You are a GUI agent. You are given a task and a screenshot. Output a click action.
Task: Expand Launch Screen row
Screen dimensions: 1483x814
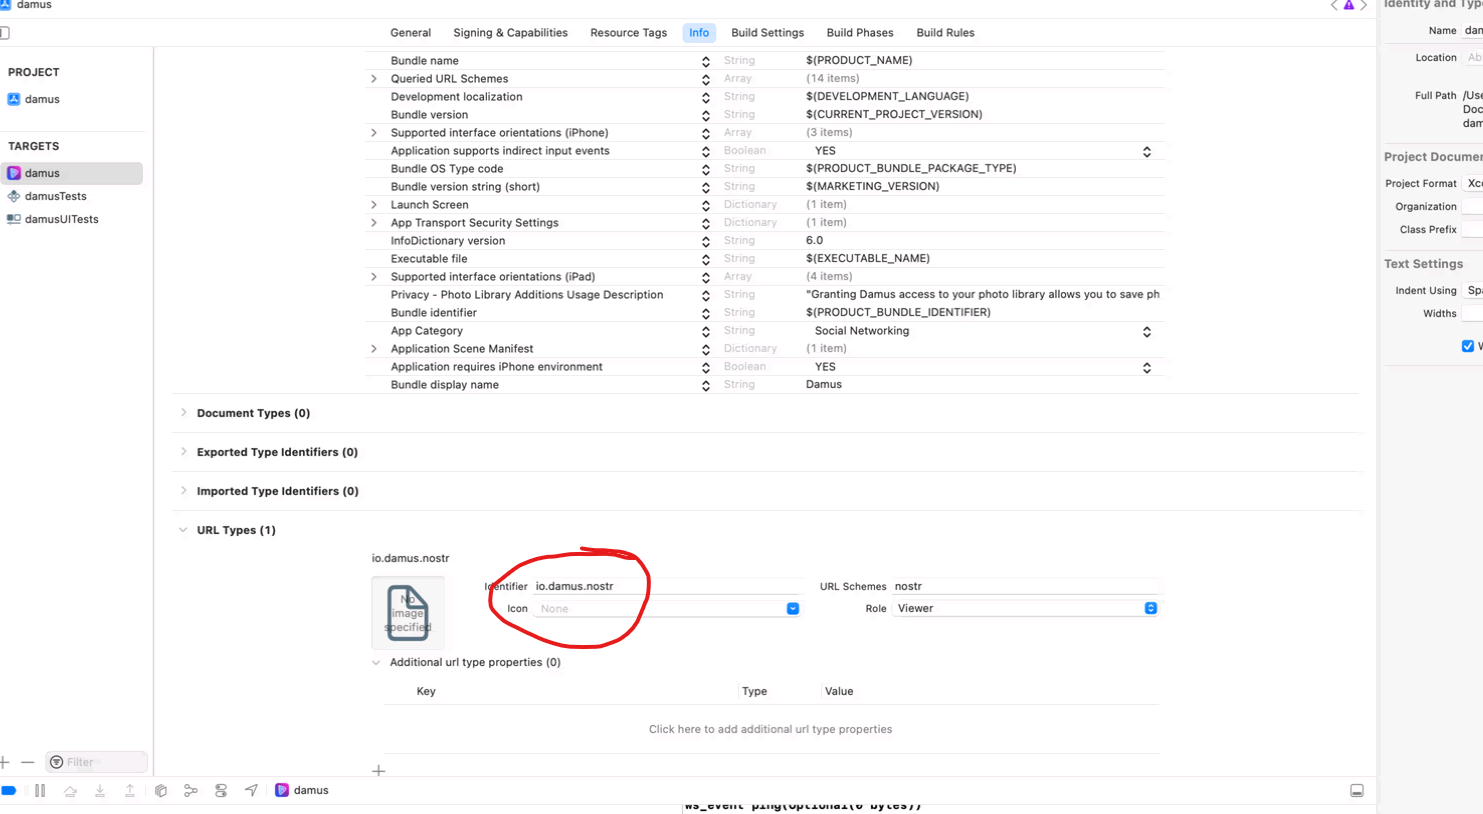pyautogui.click(x=374, y=205)
